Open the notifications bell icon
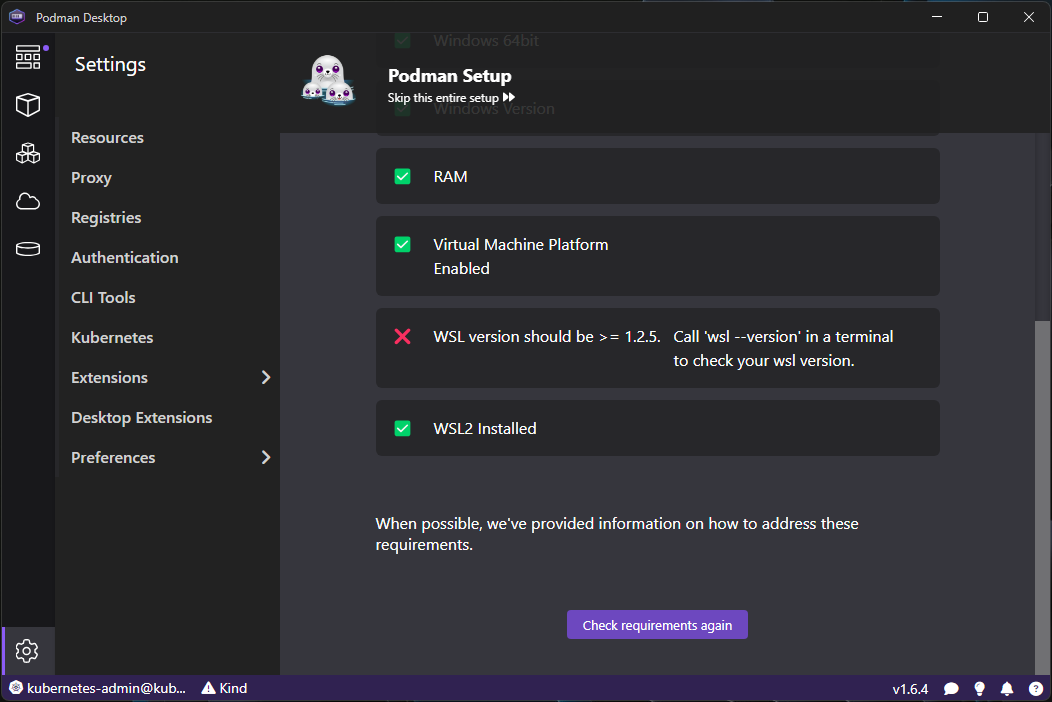The width and height of the screenshot is (1052, 702). [1007, 689]
